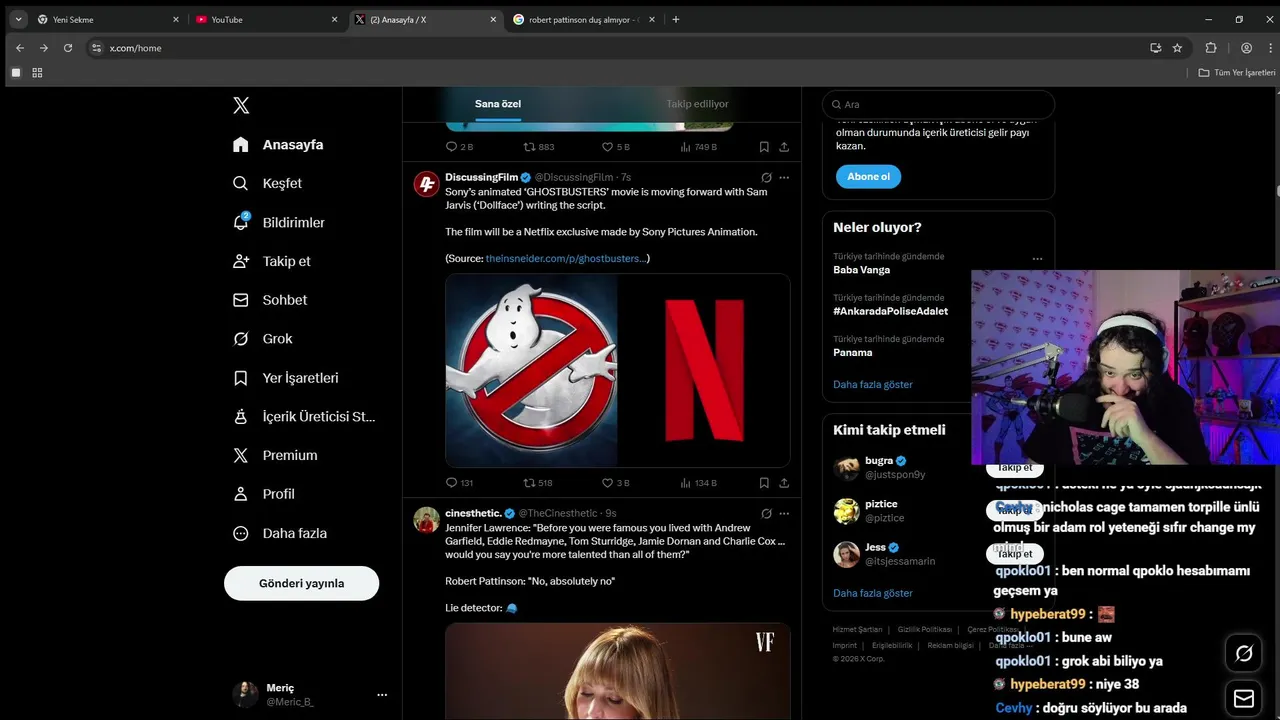The height and width of the screenshot is (720, 1280).
Task: Open Baba Vanga trending topic
Action: [x=862, y=270]
